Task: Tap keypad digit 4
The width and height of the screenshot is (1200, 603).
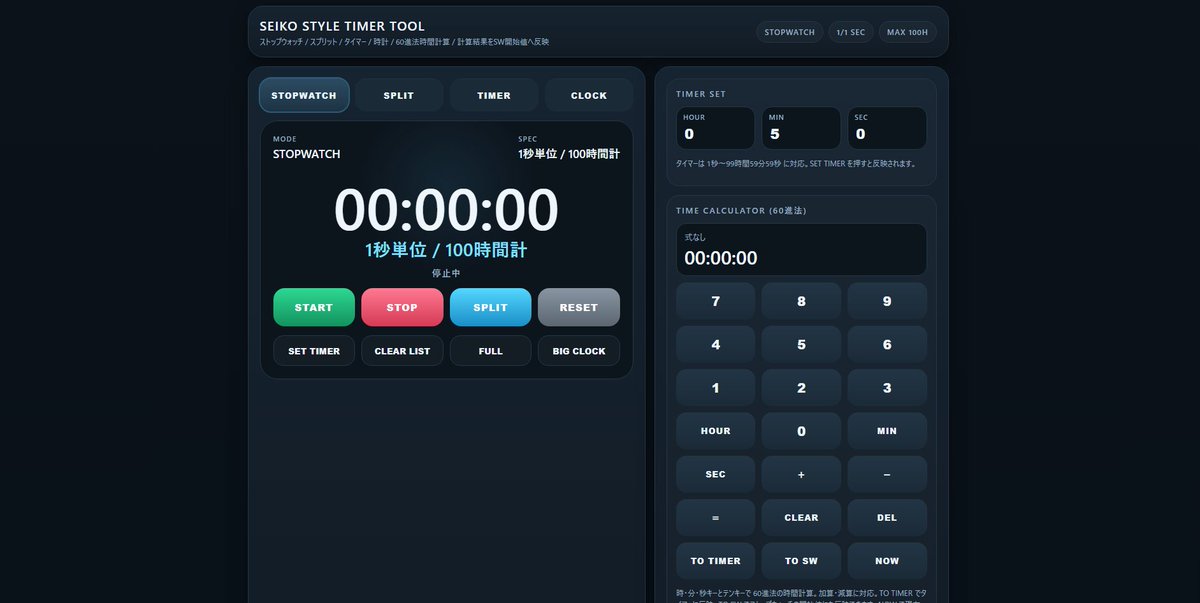Action: (715, 344)
